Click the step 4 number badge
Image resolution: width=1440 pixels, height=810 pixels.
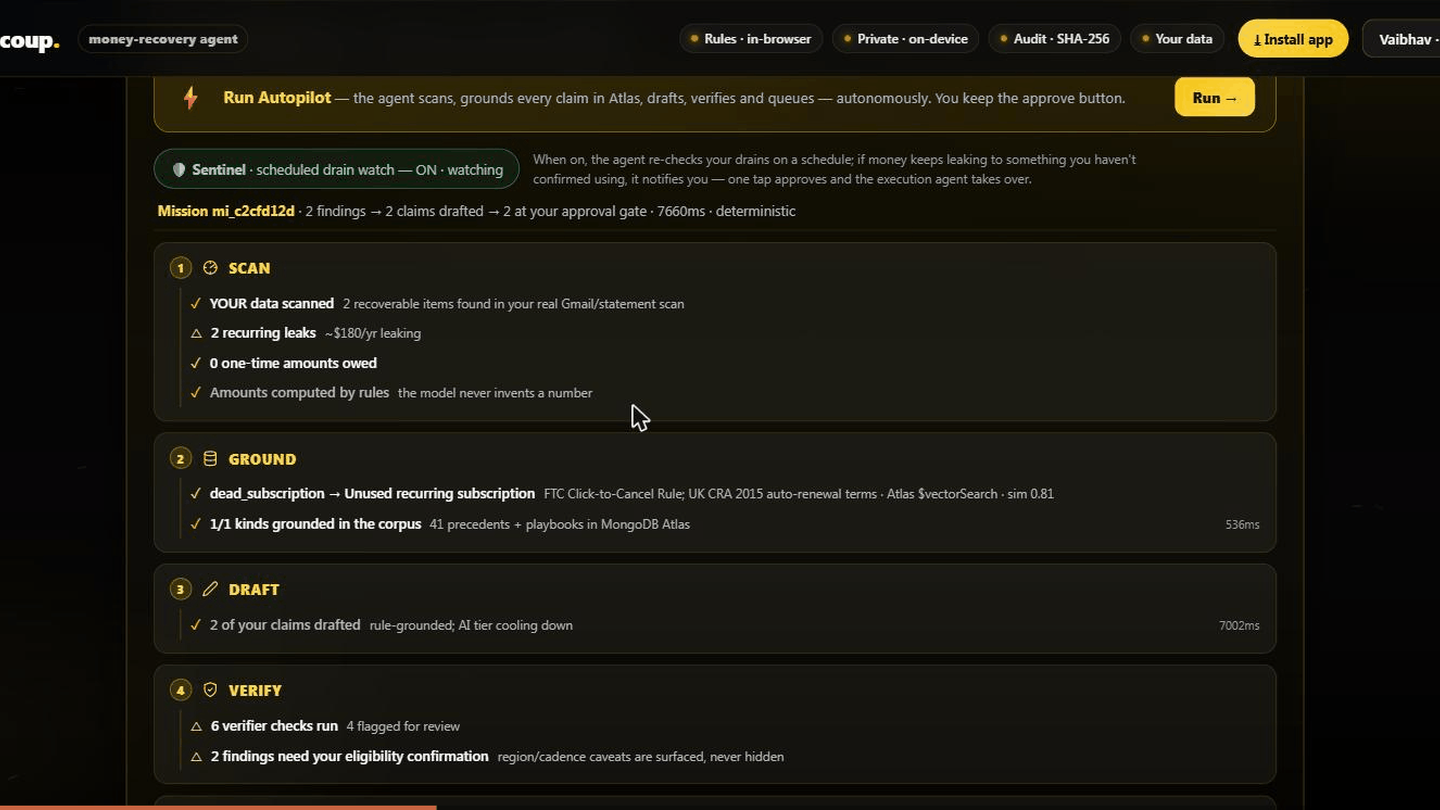[180, 690]
